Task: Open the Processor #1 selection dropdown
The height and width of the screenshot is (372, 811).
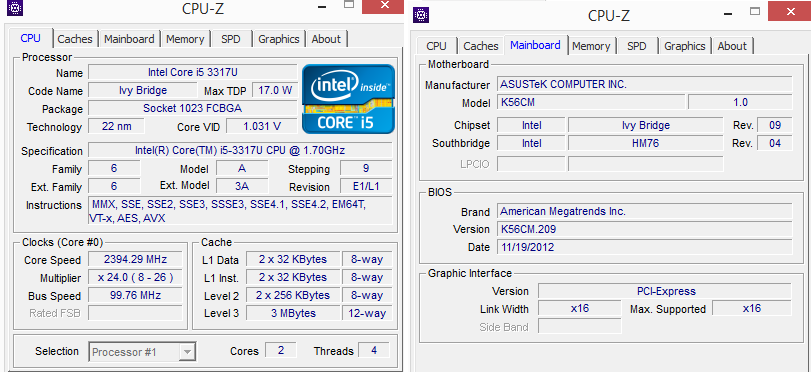Action: 142,352
